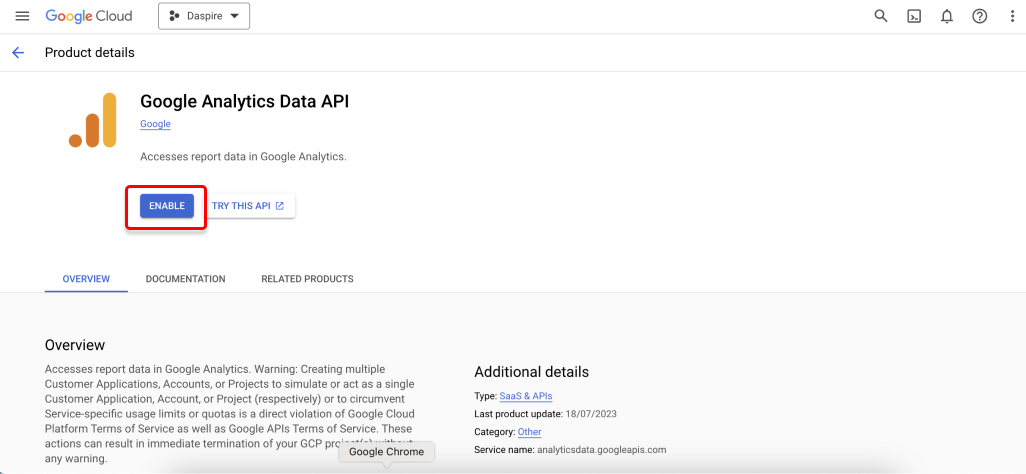The height and width of the screenshot is (474, 1026).
Task: Click the last product update date 18/07/2023
Action: click(x=591, y=414)
